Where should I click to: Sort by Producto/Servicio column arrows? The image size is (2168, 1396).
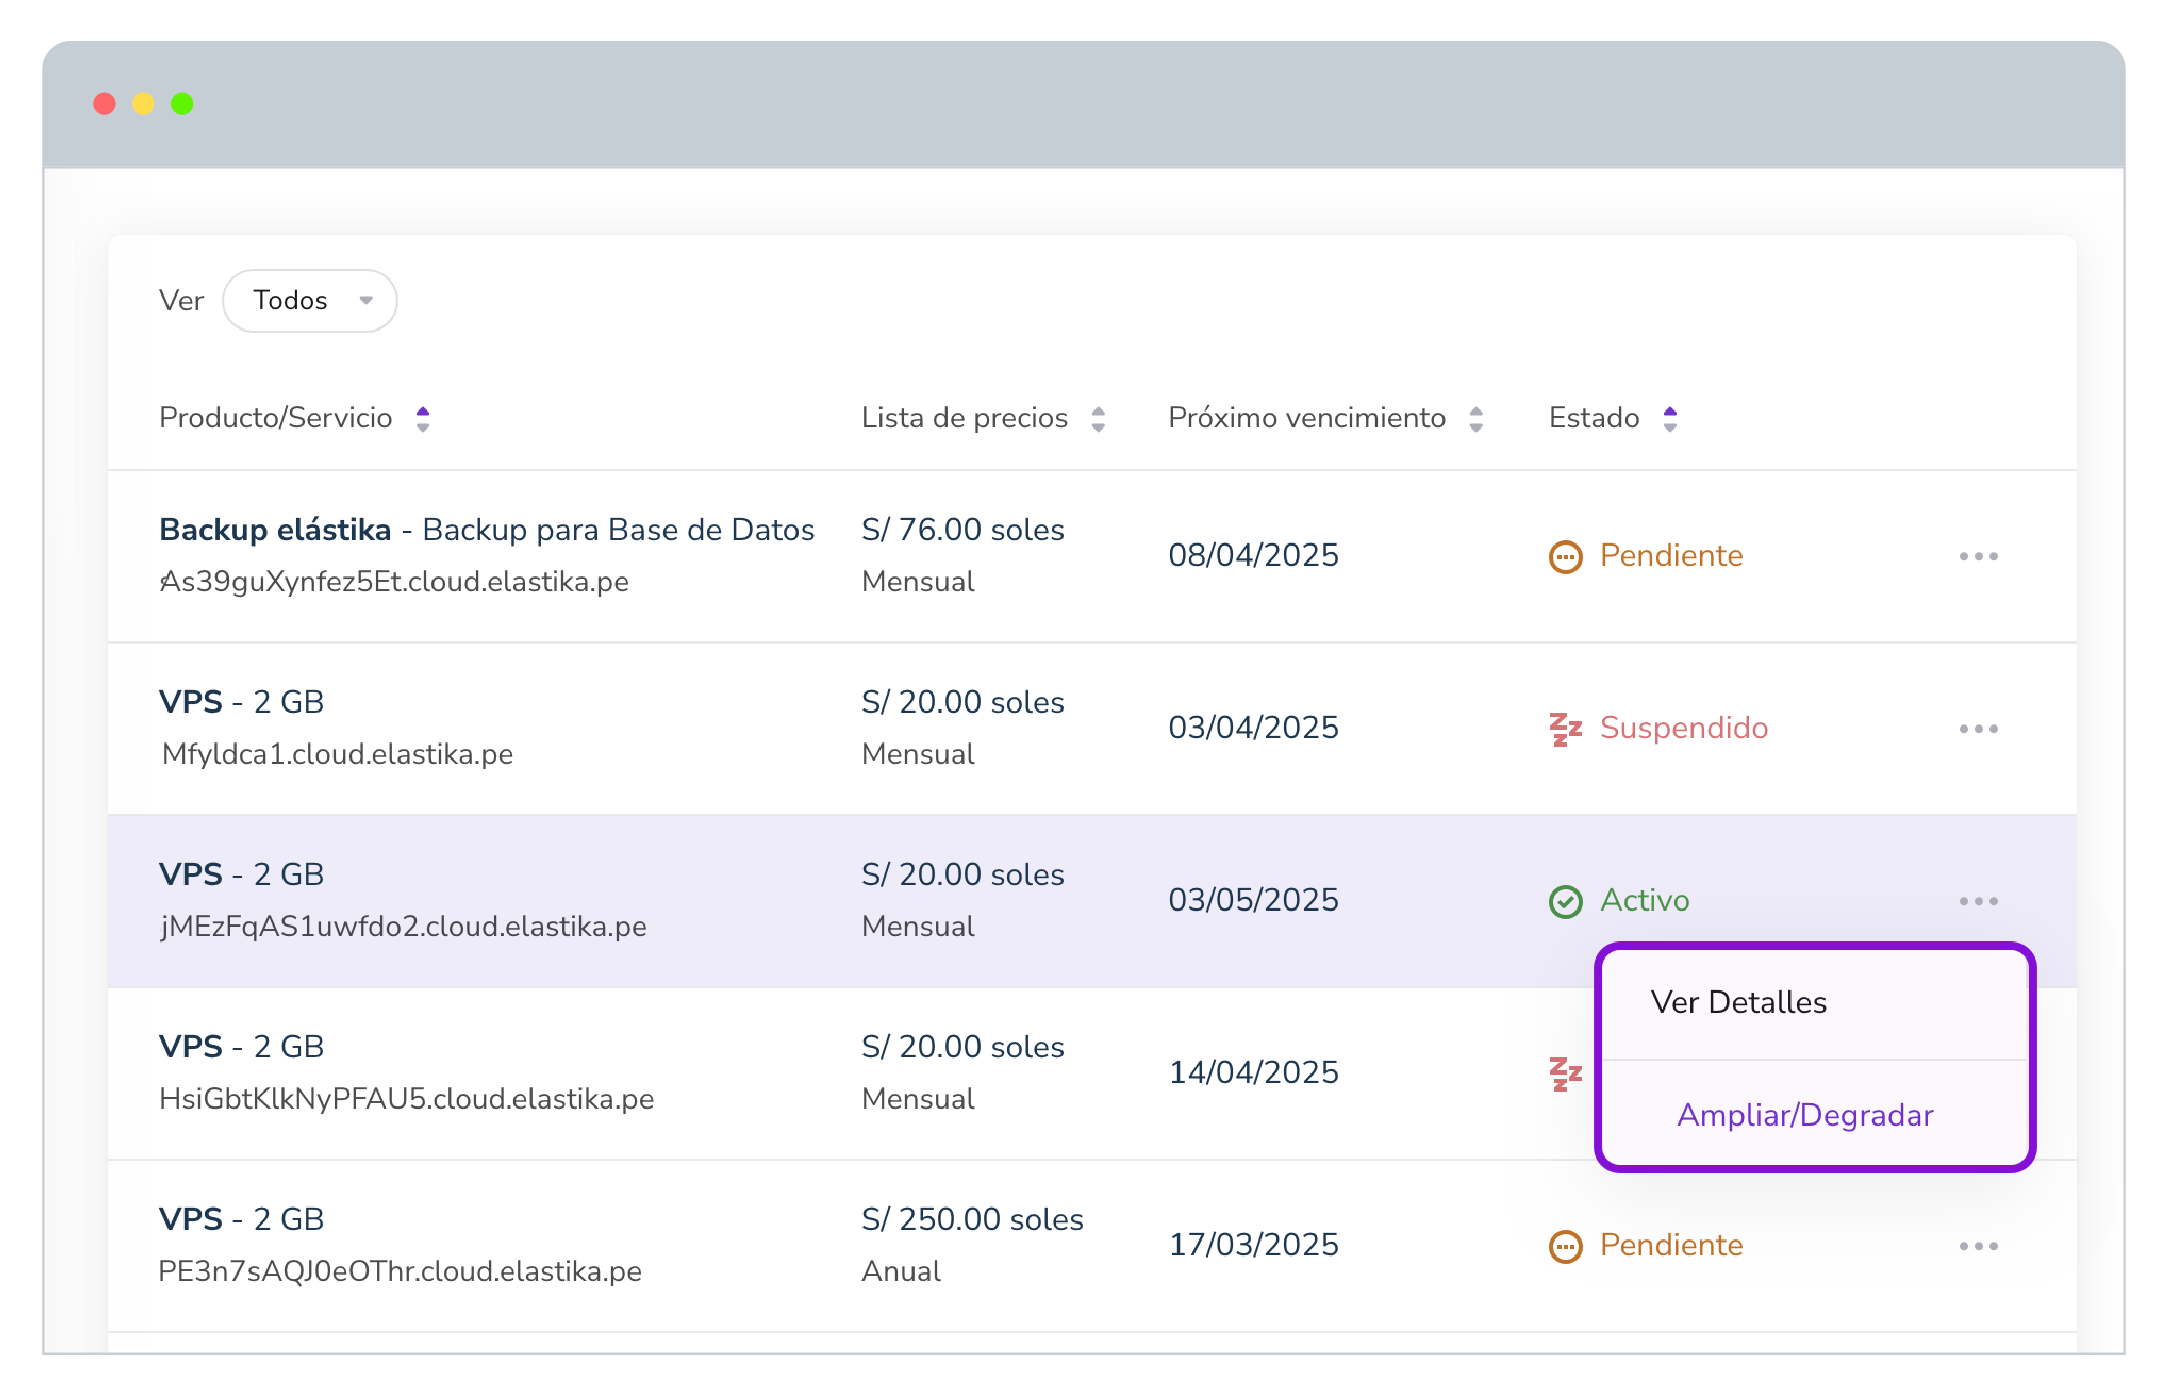click(x=423, y=419)
